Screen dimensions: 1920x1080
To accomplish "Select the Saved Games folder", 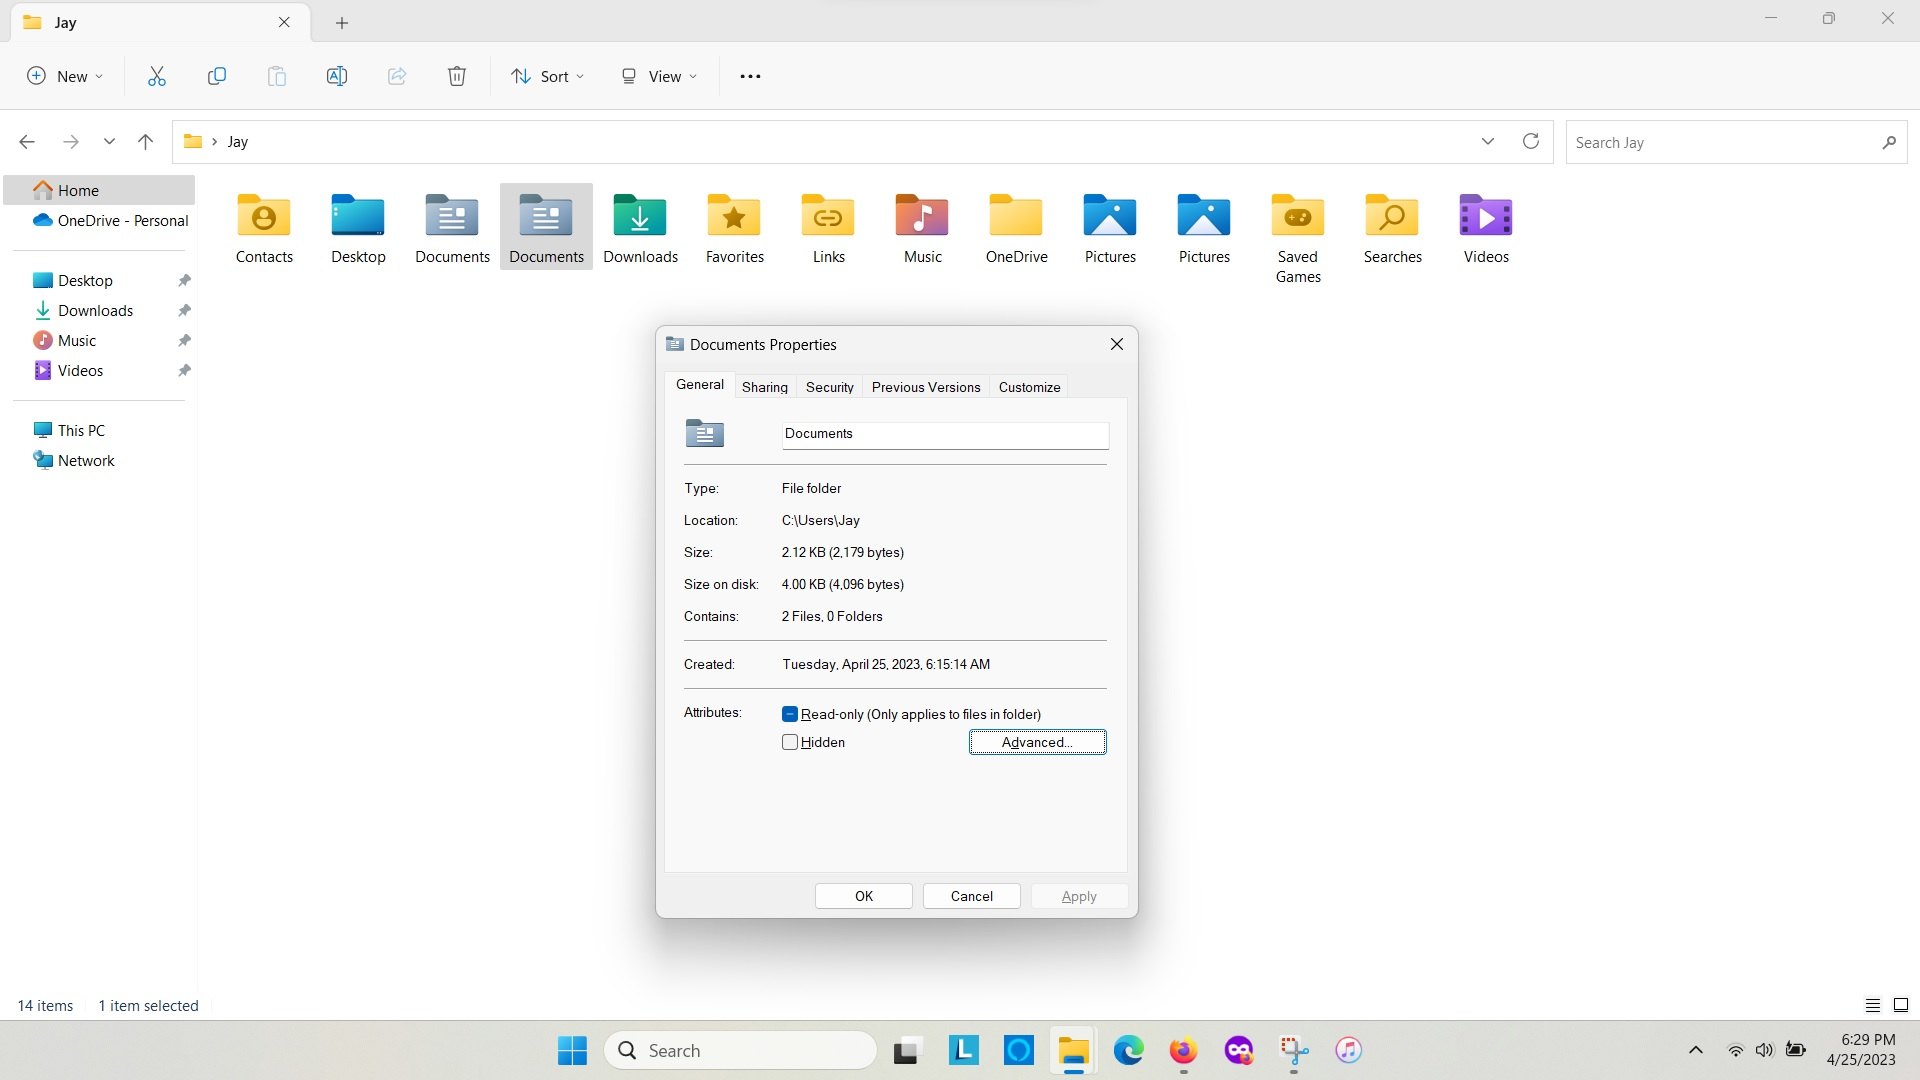I will [x=1298, y=238].
